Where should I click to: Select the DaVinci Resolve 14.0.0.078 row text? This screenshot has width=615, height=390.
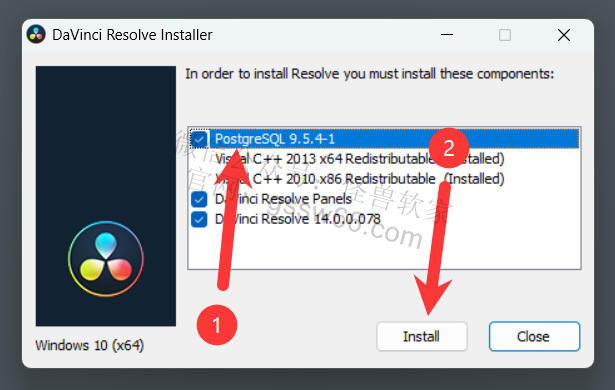click(x=298, y=219)
